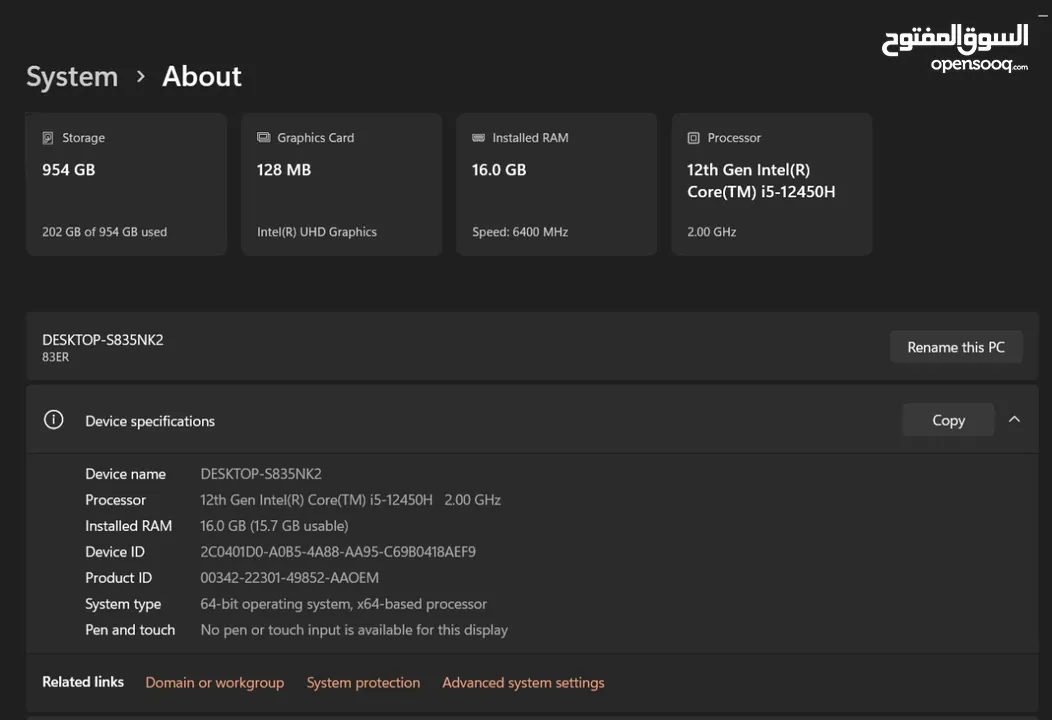Copy the device specifications
The height and width of the screenshot is (720, 1052).
click(948, 420)
